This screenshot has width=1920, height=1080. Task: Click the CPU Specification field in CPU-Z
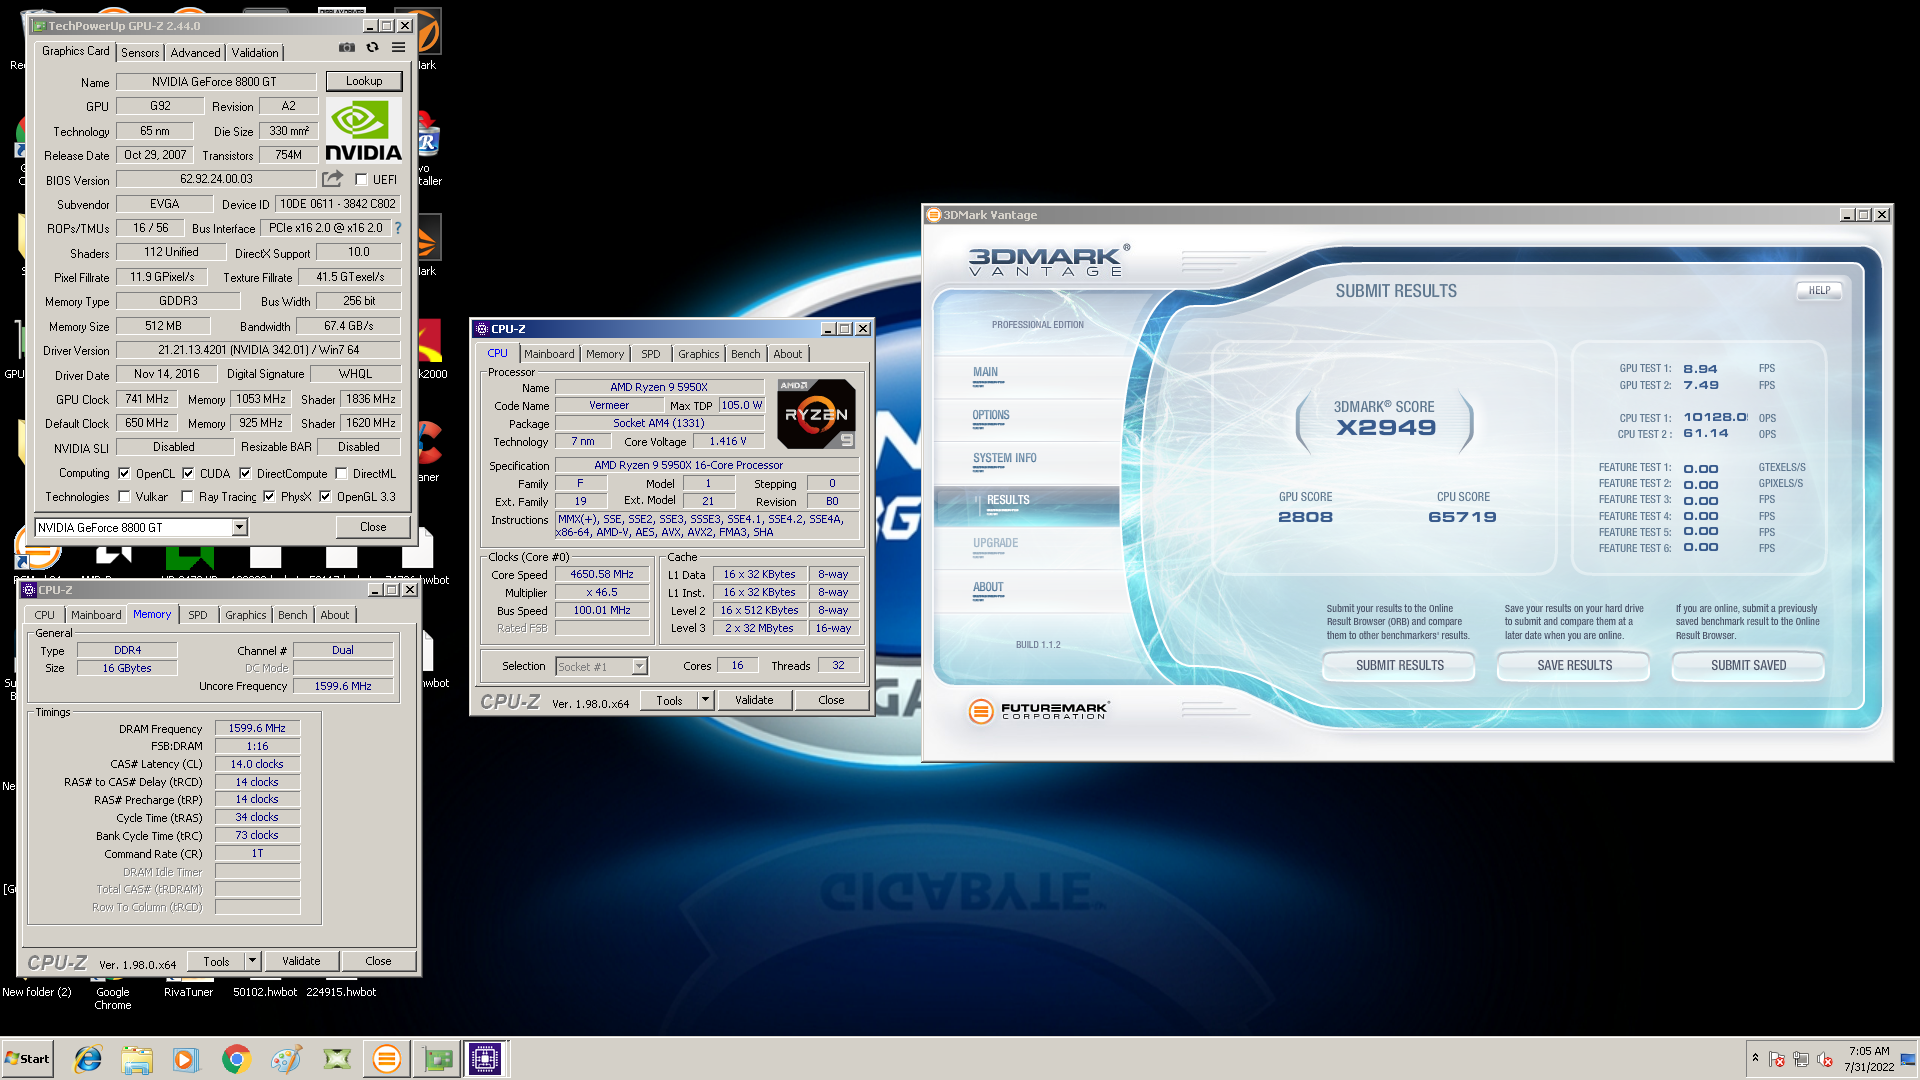click(x=707, y=465)
